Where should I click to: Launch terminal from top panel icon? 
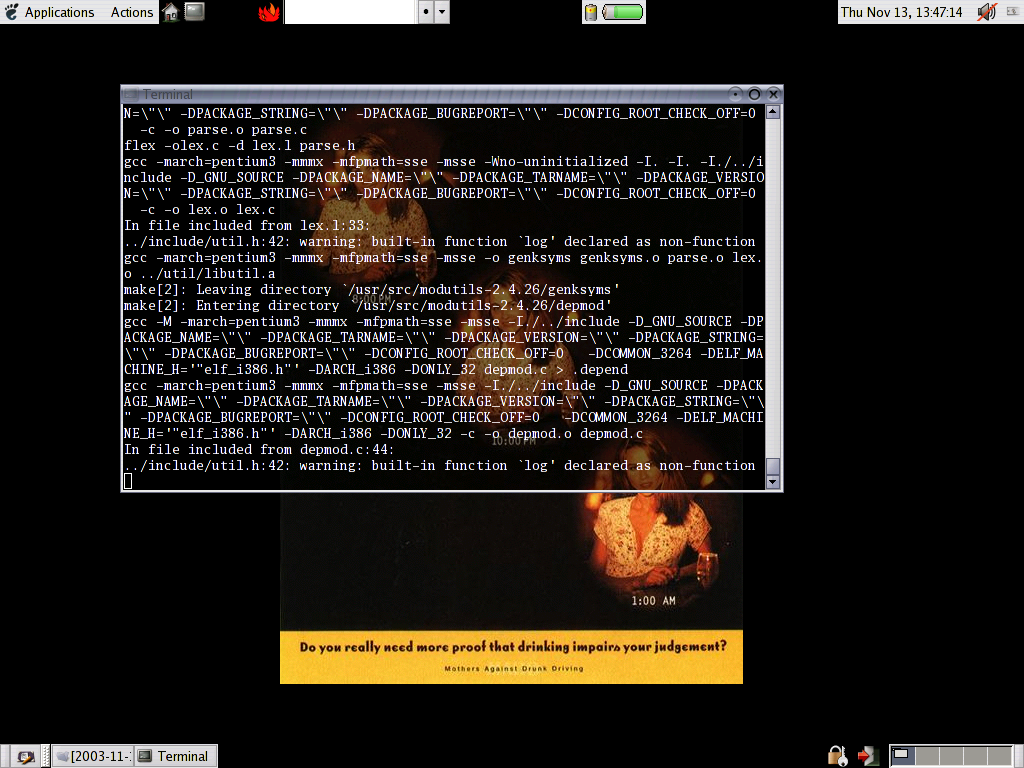coord(195,12)
